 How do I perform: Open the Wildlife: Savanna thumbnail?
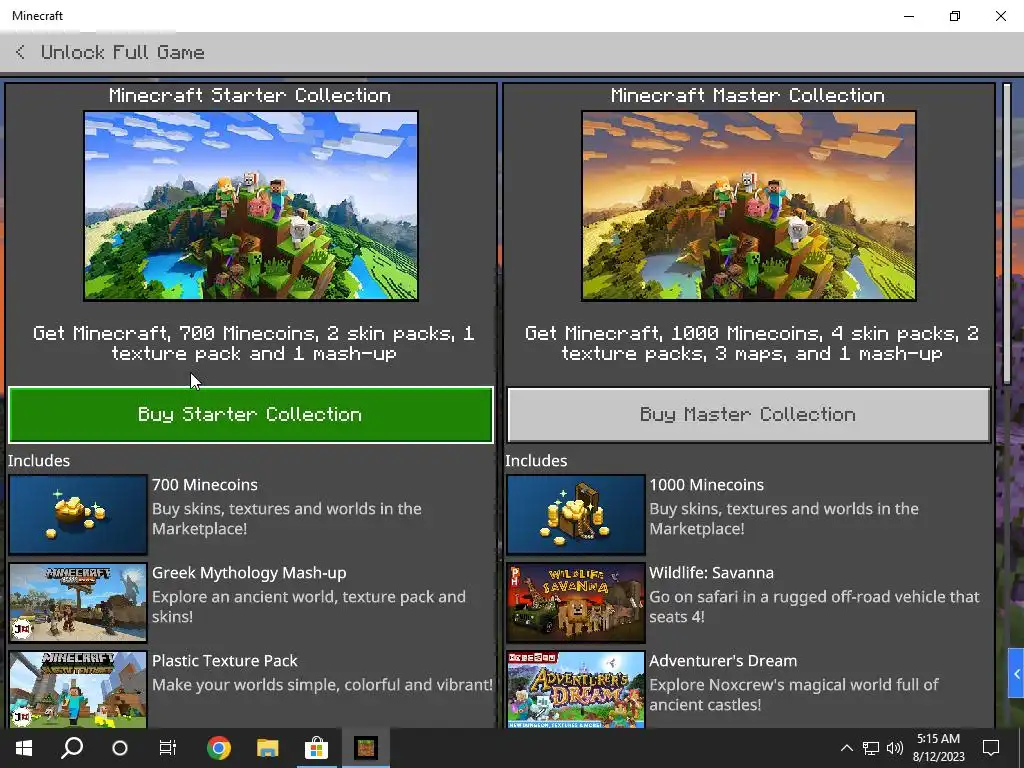575,603
